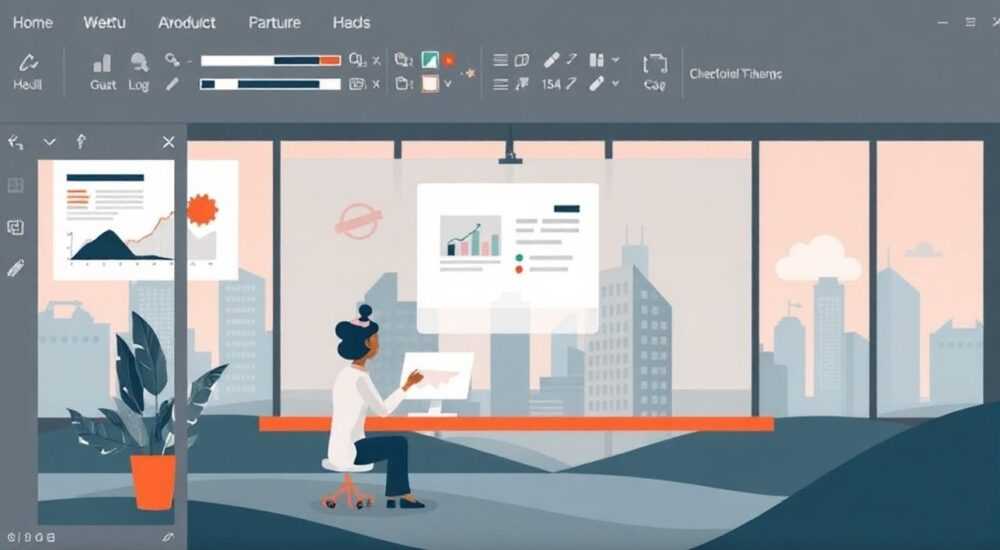Image resolution: width=1000 pixels, height=550 pixels.
Task: Open the chart report thumbnail in panel
Action: tap(114, 220)
